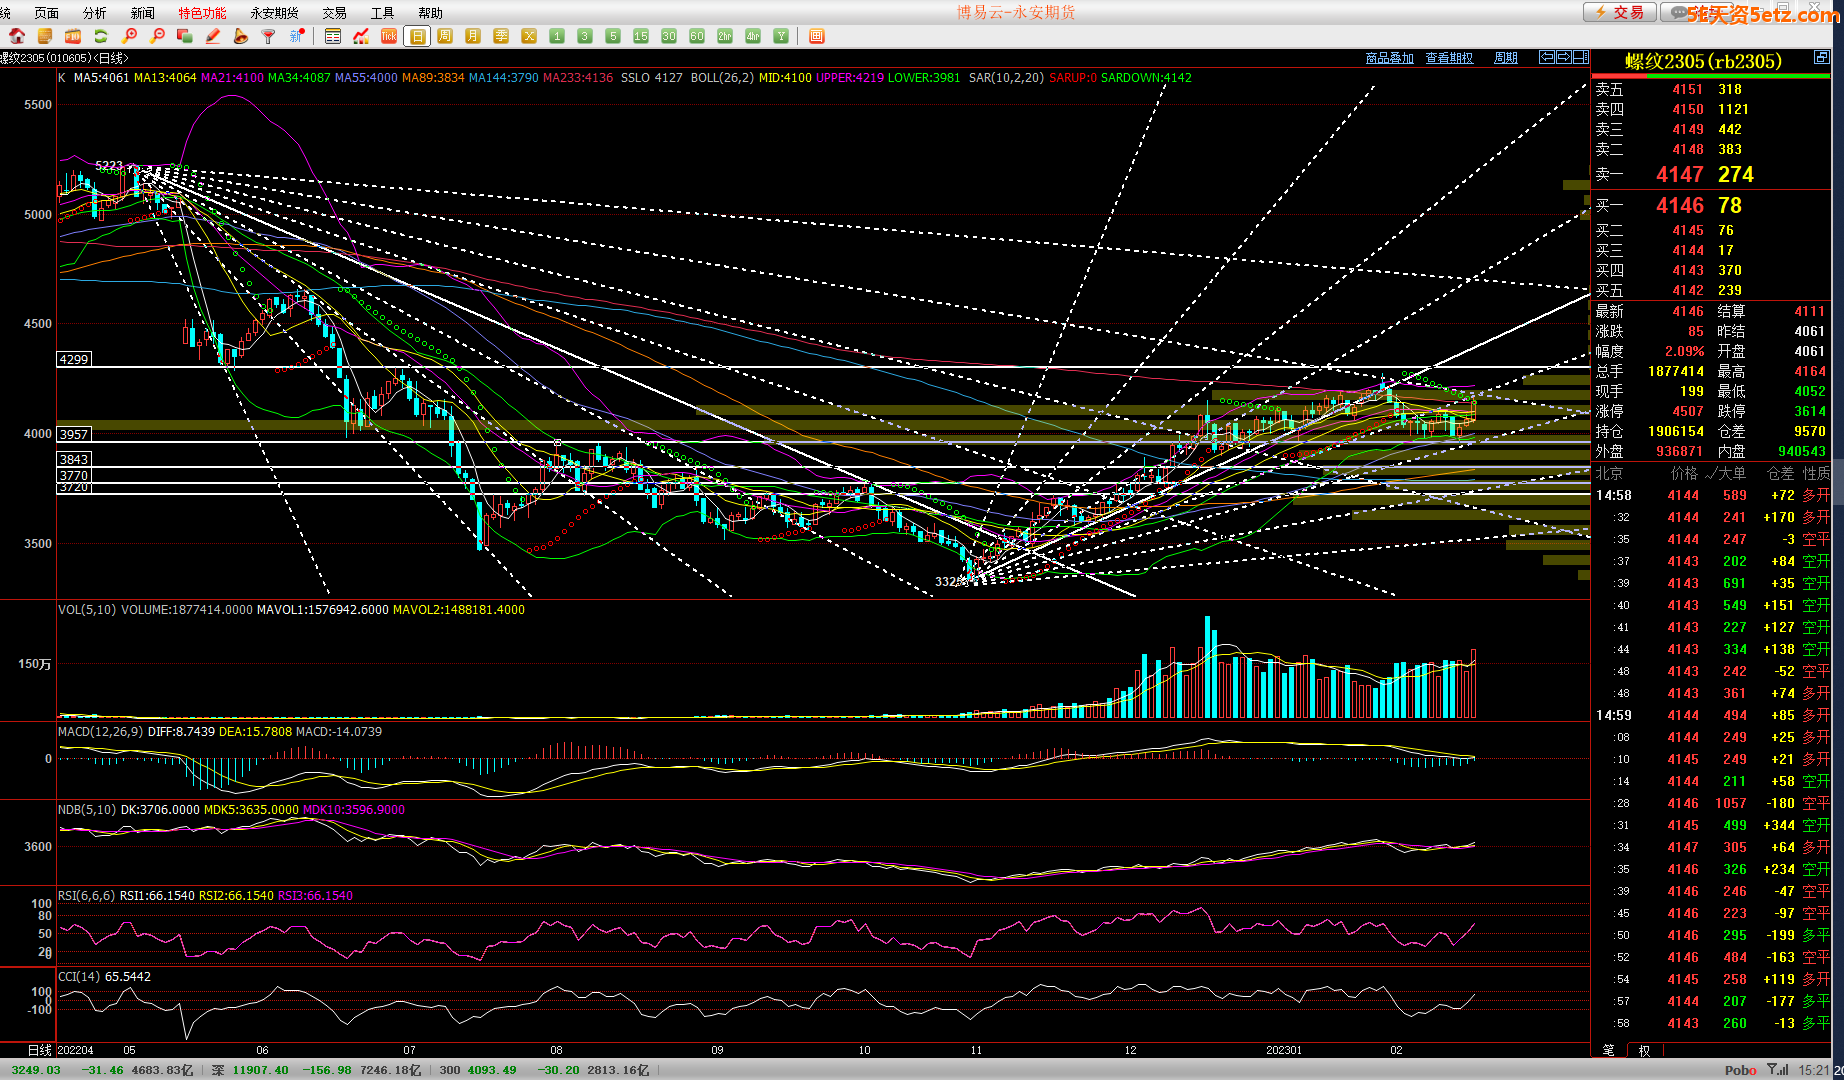Screen dimensions: 1844x1080
Task: Click the right arrow next contract icon
Action: (1564, 57)
